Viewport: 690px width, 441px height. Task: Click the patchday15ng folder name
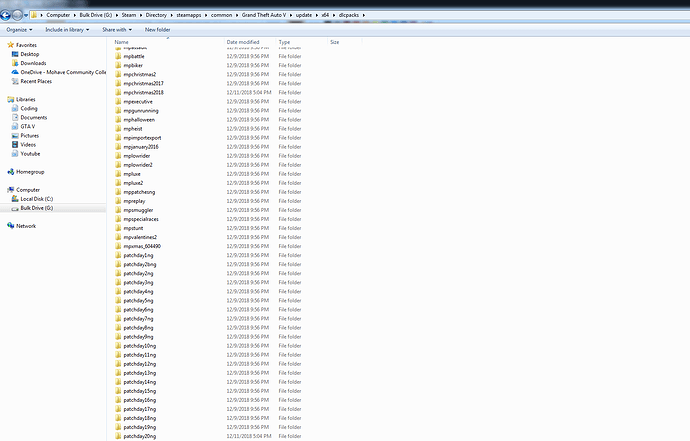[x=139, y=391]
